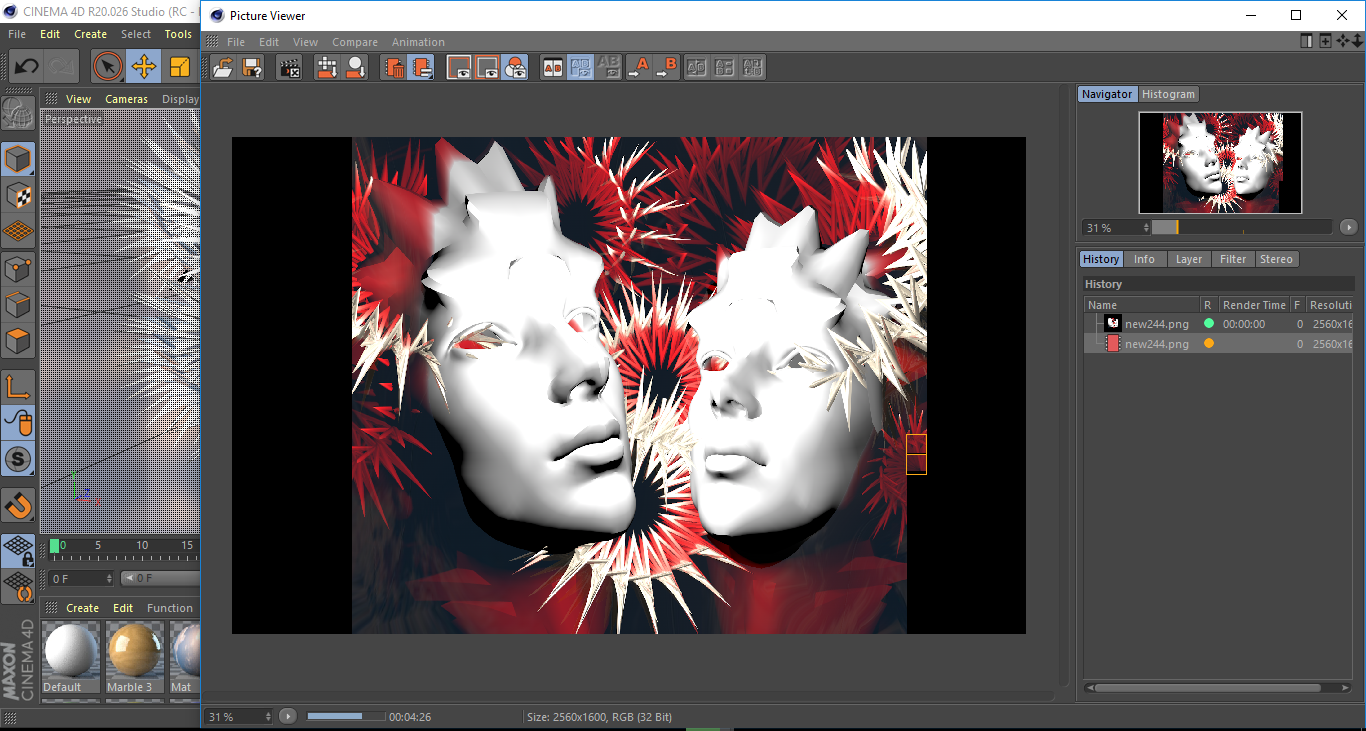Select the Live Selection tool in Cinema 4D
Viewport: 1366px width, 731px height.
108,67
